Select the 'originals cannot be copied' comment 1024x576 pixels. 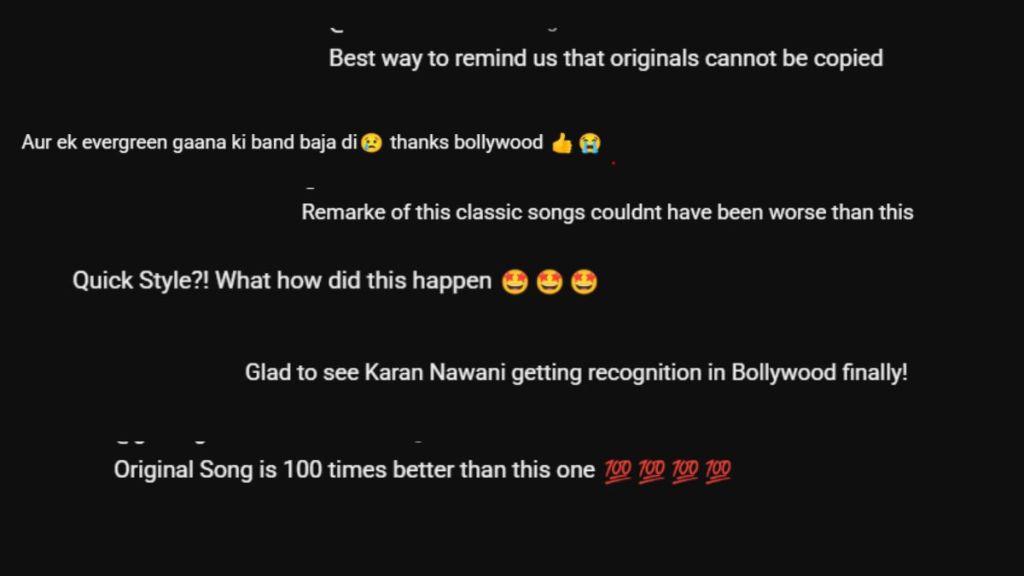[x=606, y=59]
